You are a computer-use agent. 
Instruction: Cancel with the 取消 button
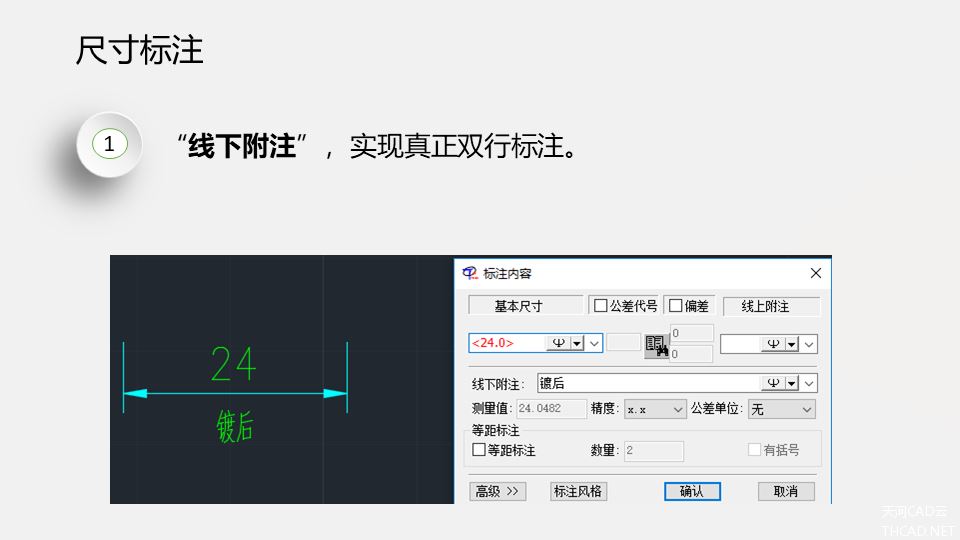(786, 491)
